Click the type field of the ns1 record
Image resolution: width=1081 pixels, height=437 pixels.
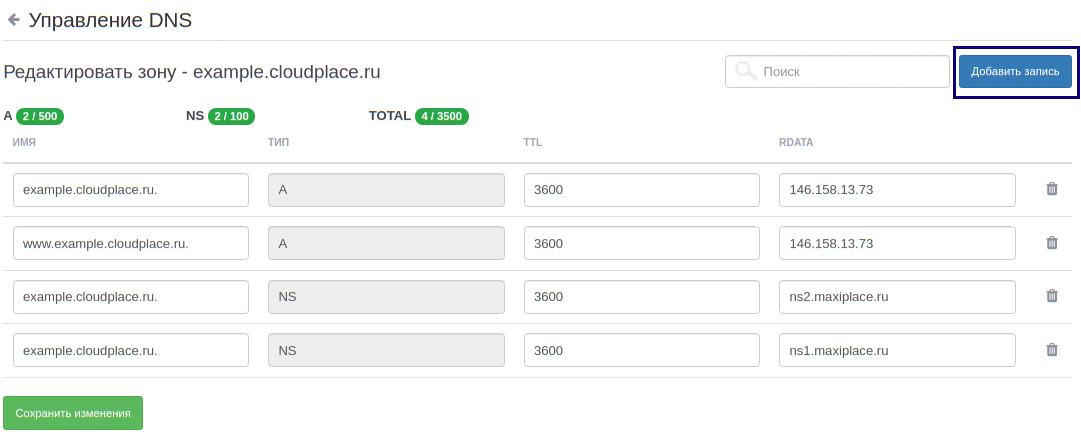386,350
